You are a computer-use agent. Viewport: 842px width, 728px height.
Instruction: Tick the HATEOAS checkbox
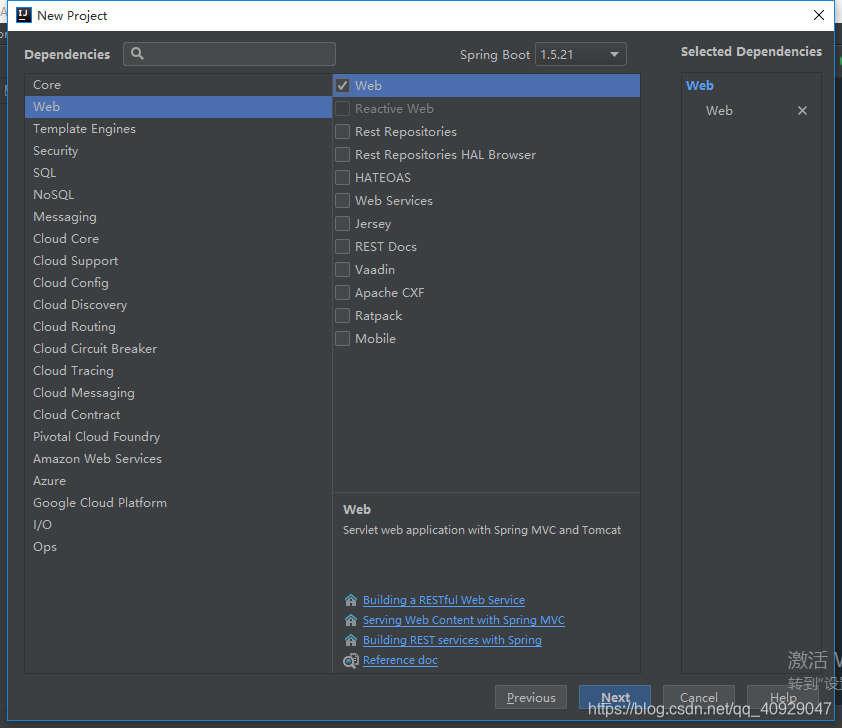click(343, 178)
